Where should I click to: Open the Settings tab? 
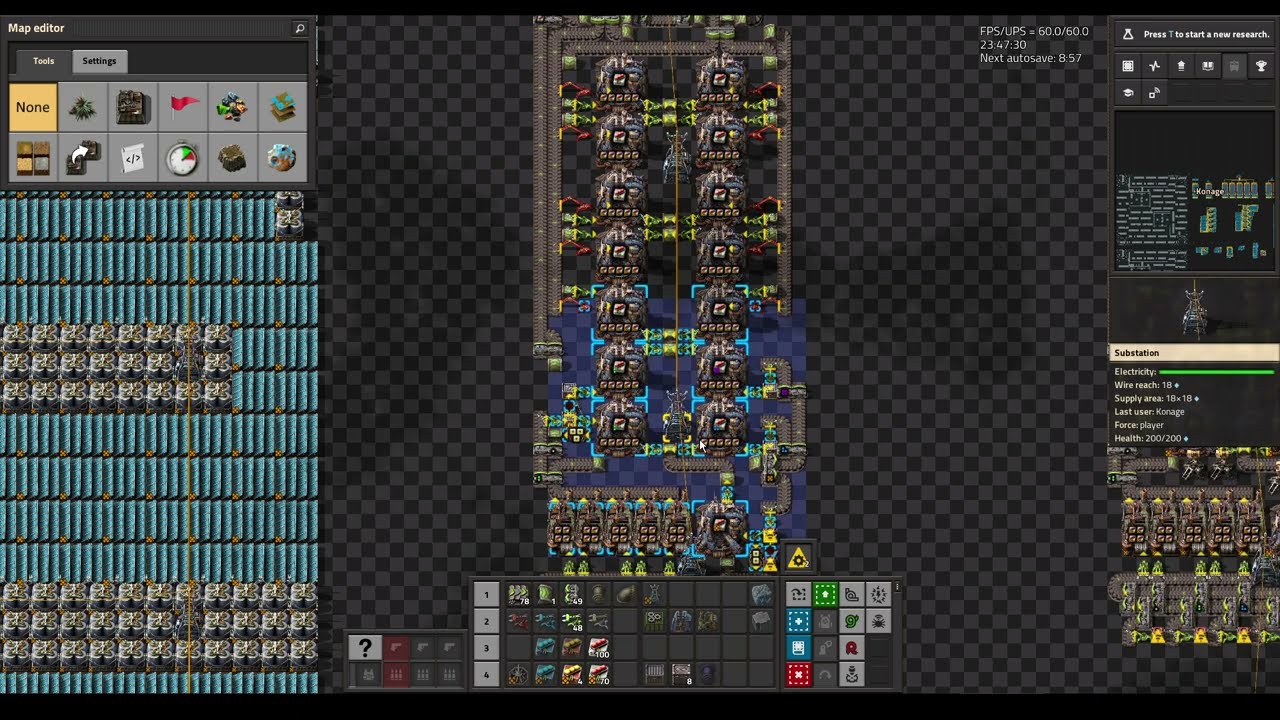pyautogui.click(x=99, y=61)
